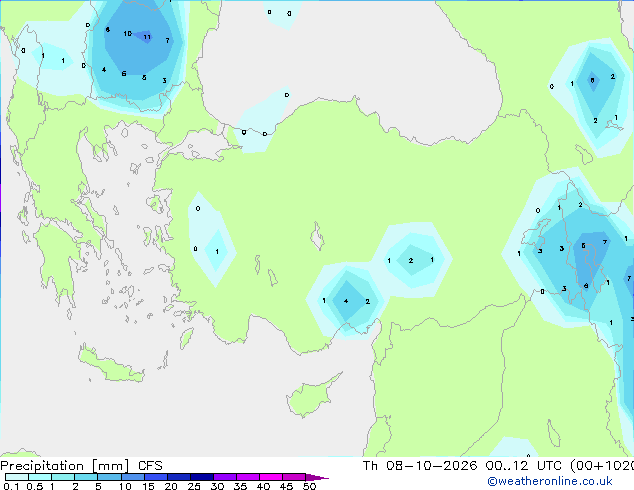Image resolution: width=634 pixels, height=490 pixels.
Task: Select the 10–15 mm legend color swatch
Action: click(x=132, y=477)
